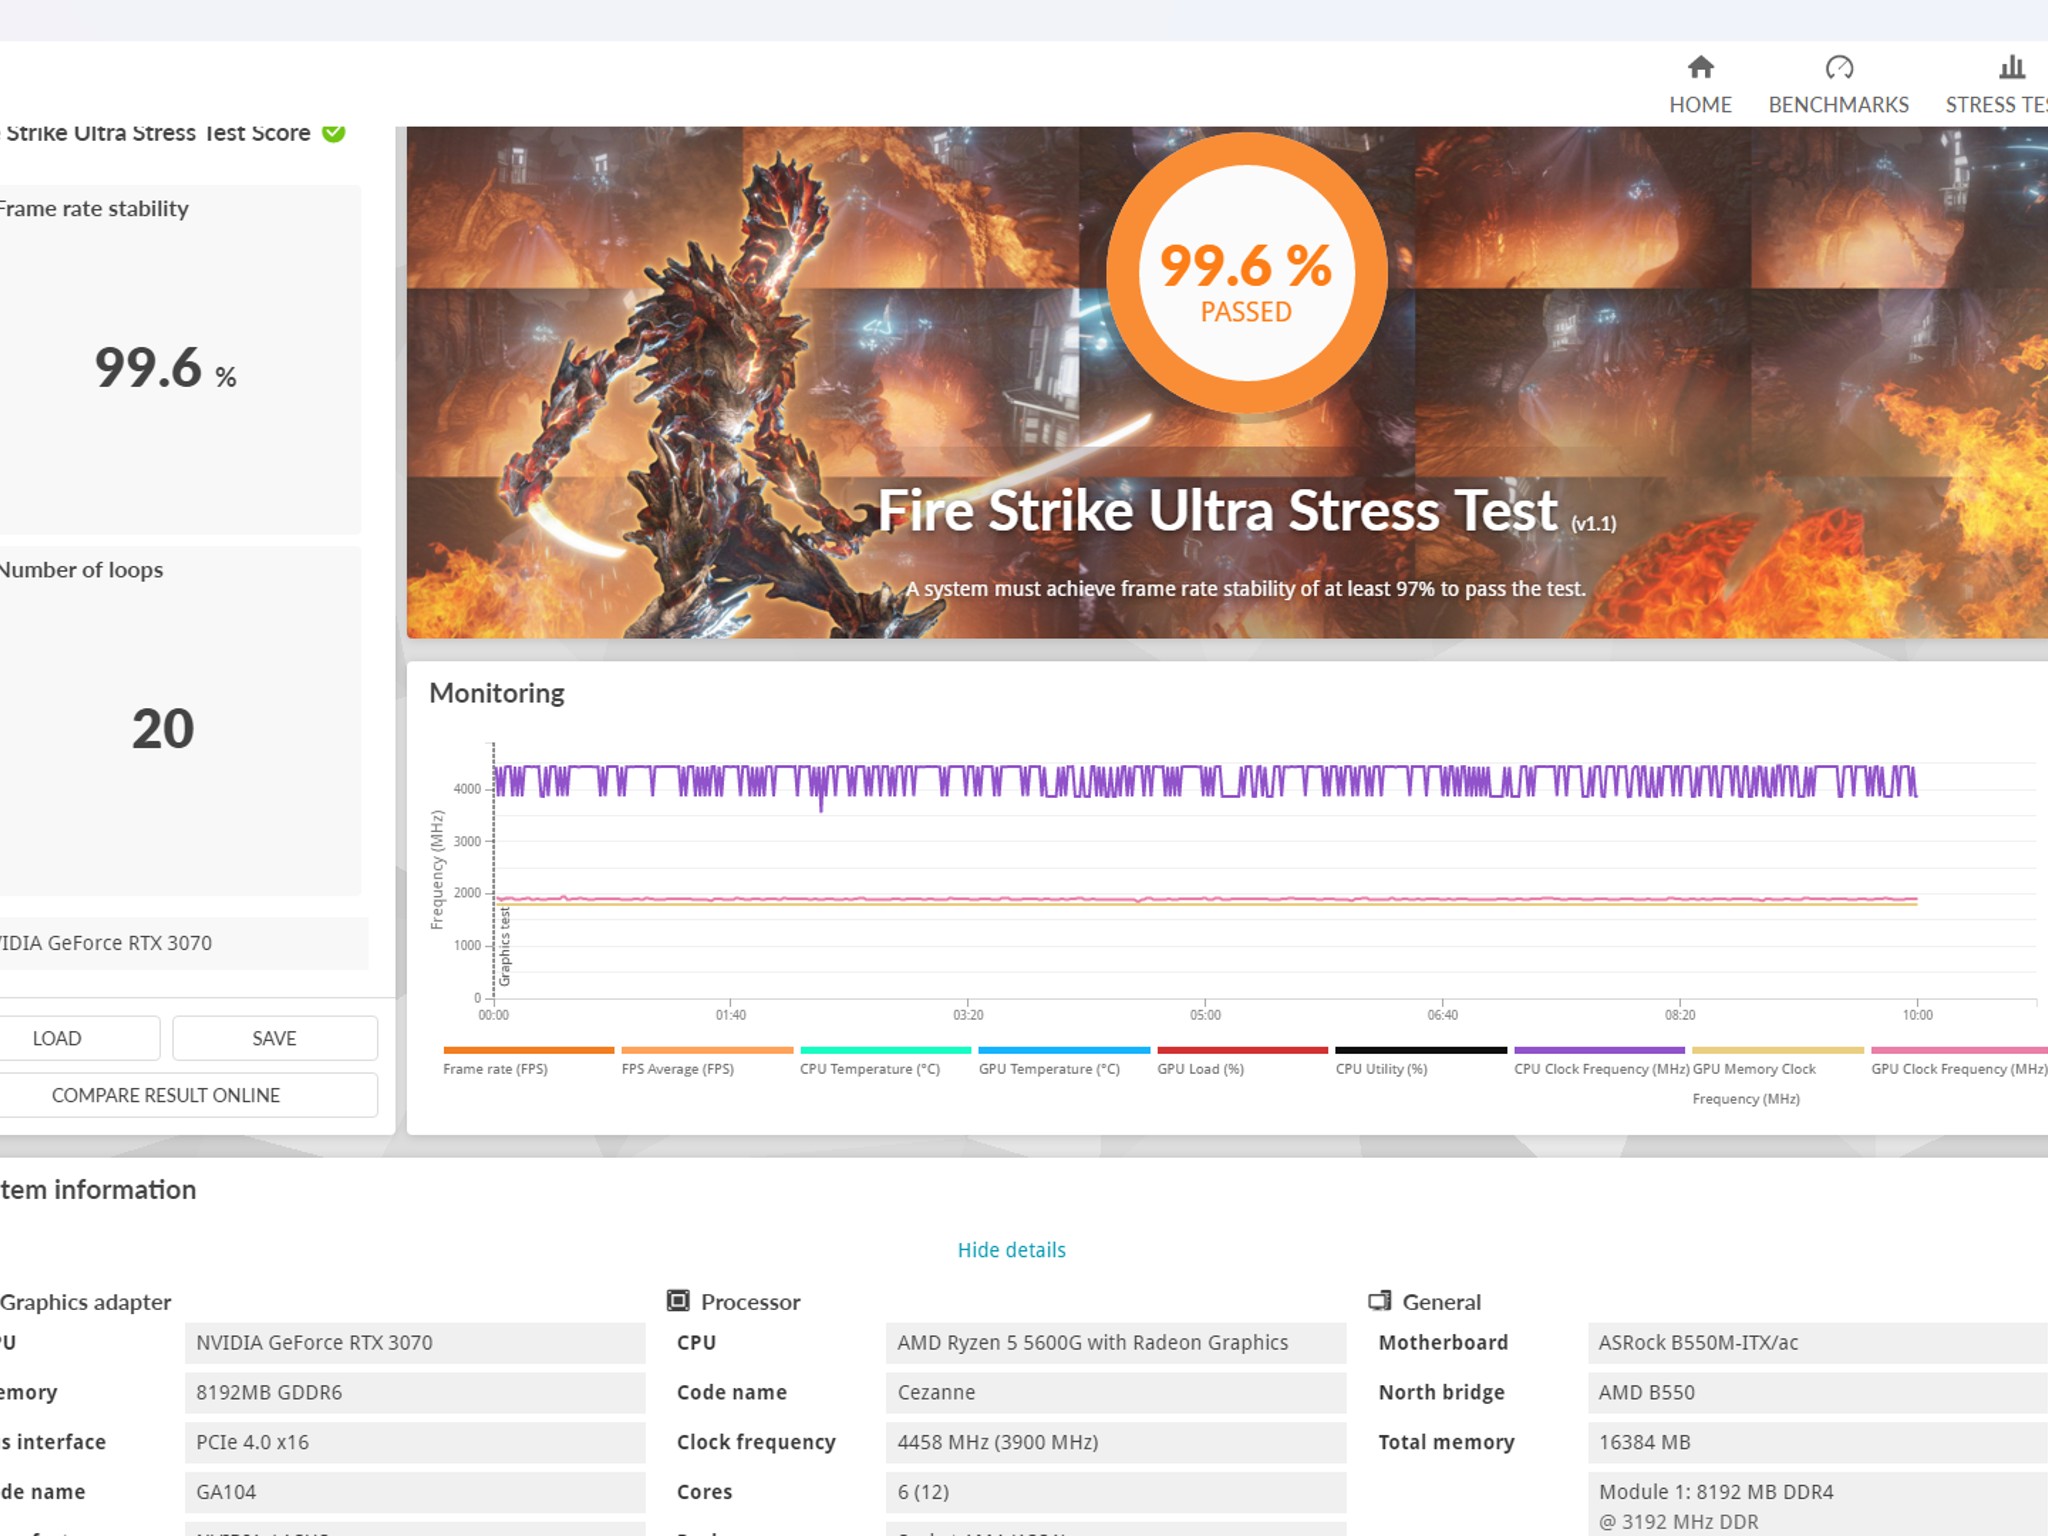Open the Home house icon

(x=1700, y=67)
